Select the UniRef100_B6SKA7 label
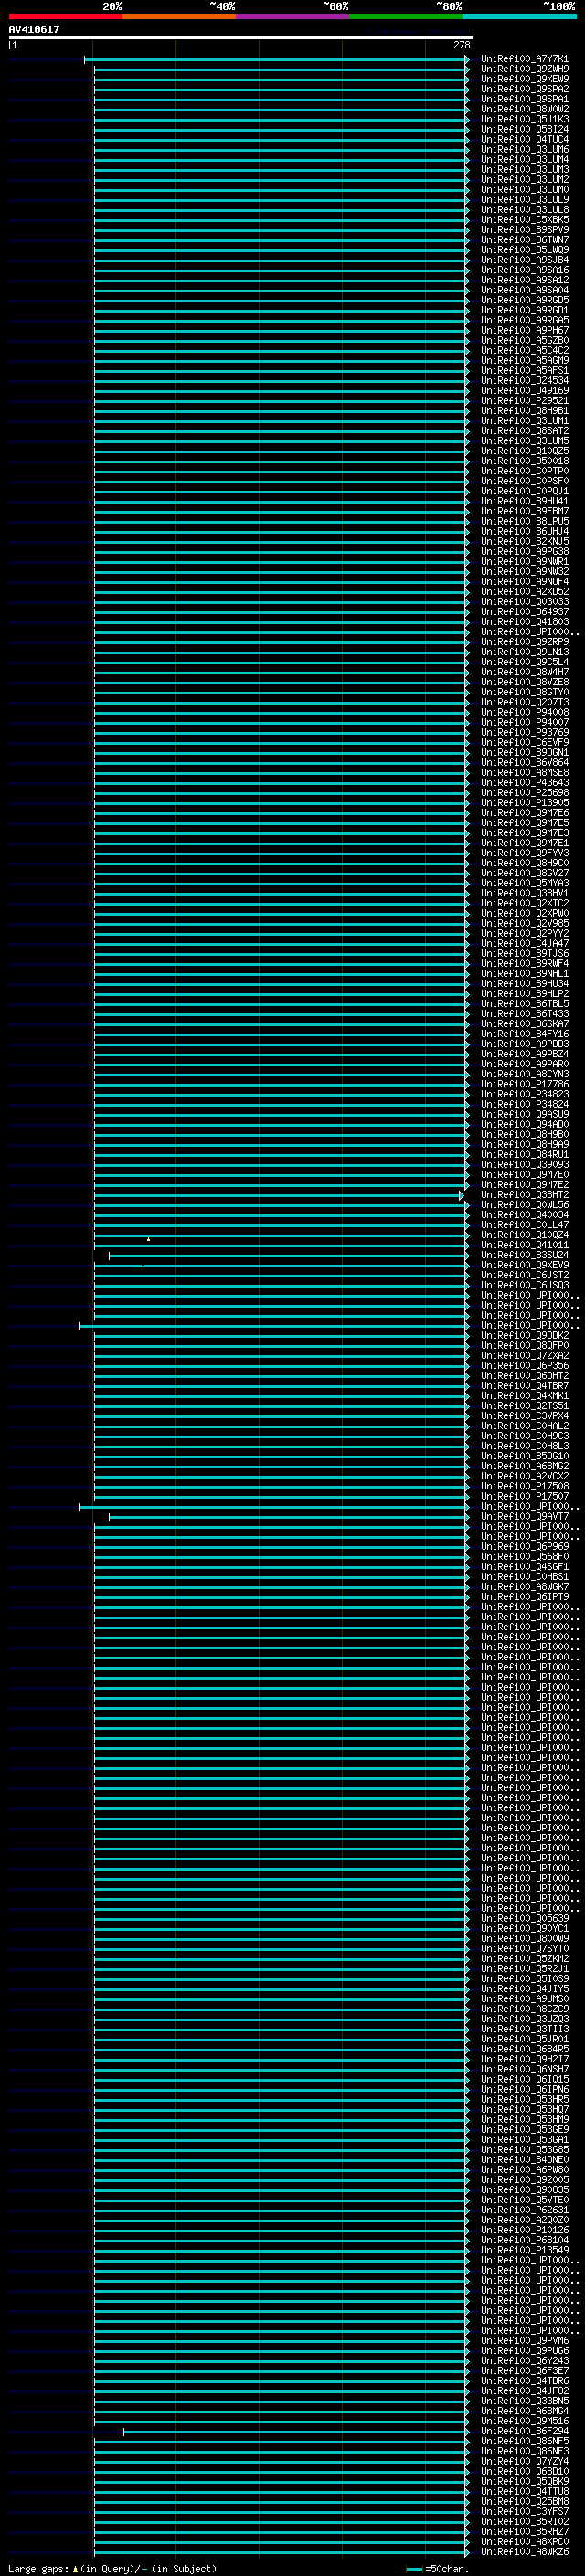 coord(524,1024)
